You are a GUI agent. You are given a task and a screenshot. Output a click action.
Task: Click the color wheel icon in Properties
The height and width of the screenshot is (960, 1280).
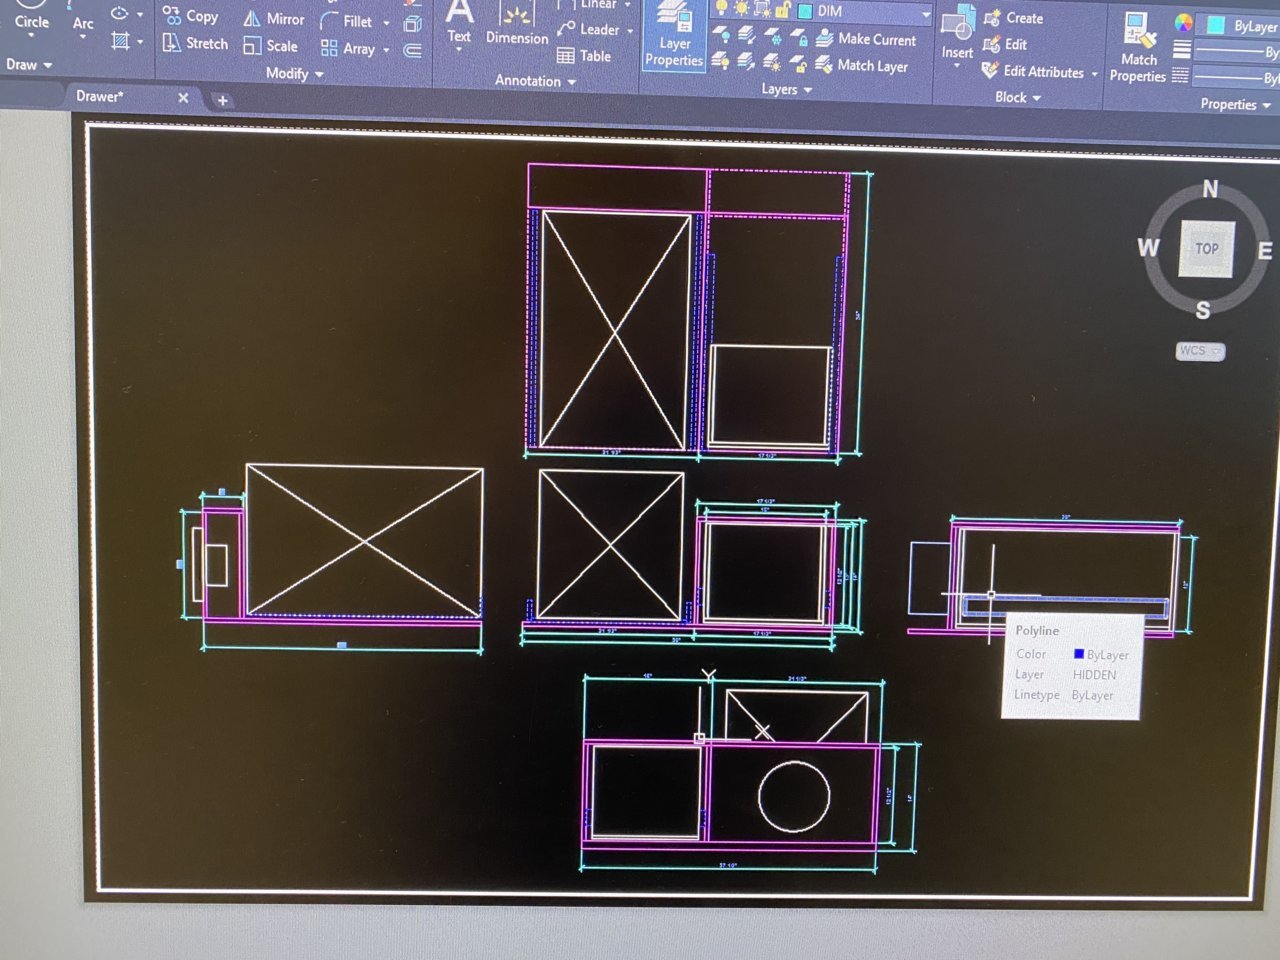pyautogui.click(x=1183, y=23)
